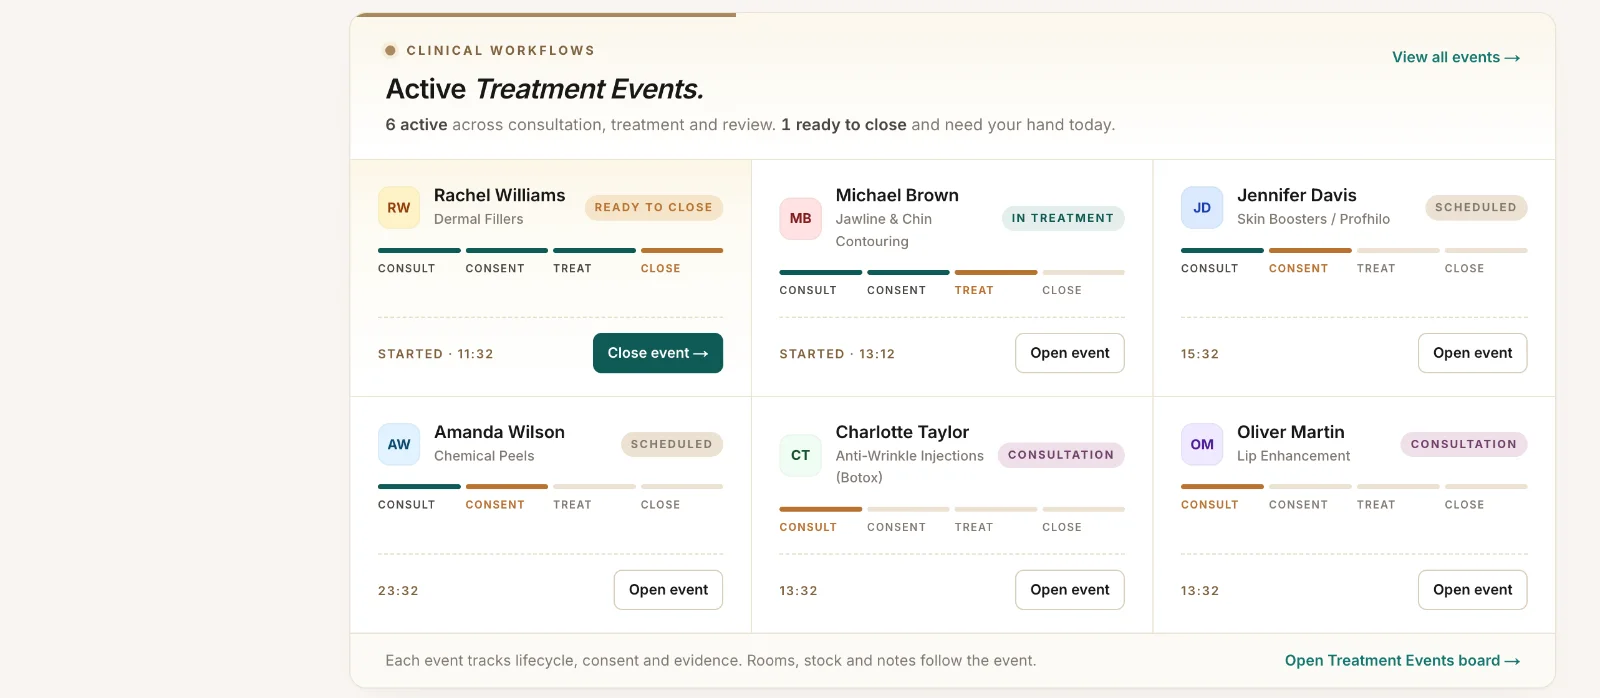The width and height of the screenshot is (1600, 698).
Task: Click the Ready to Close status badge
Action: 654,208
